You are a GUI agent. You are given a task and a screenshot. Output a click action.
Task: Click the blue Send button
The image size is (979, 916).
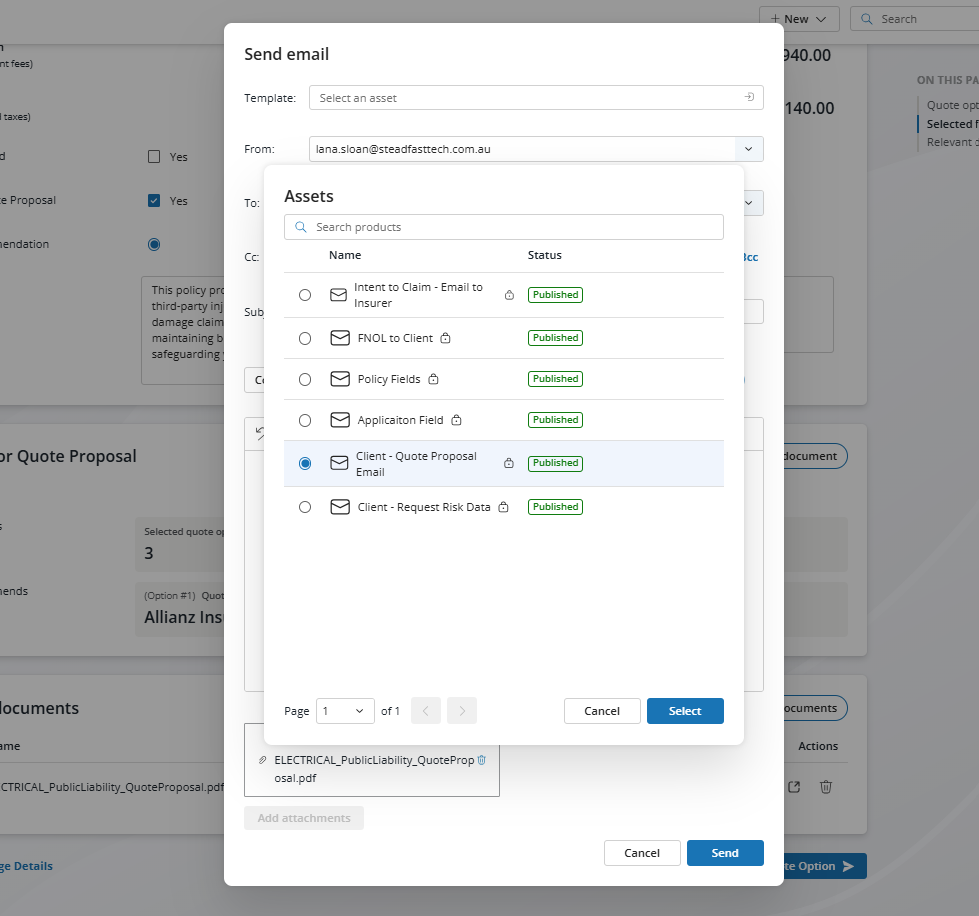click(x=725, y=853)
